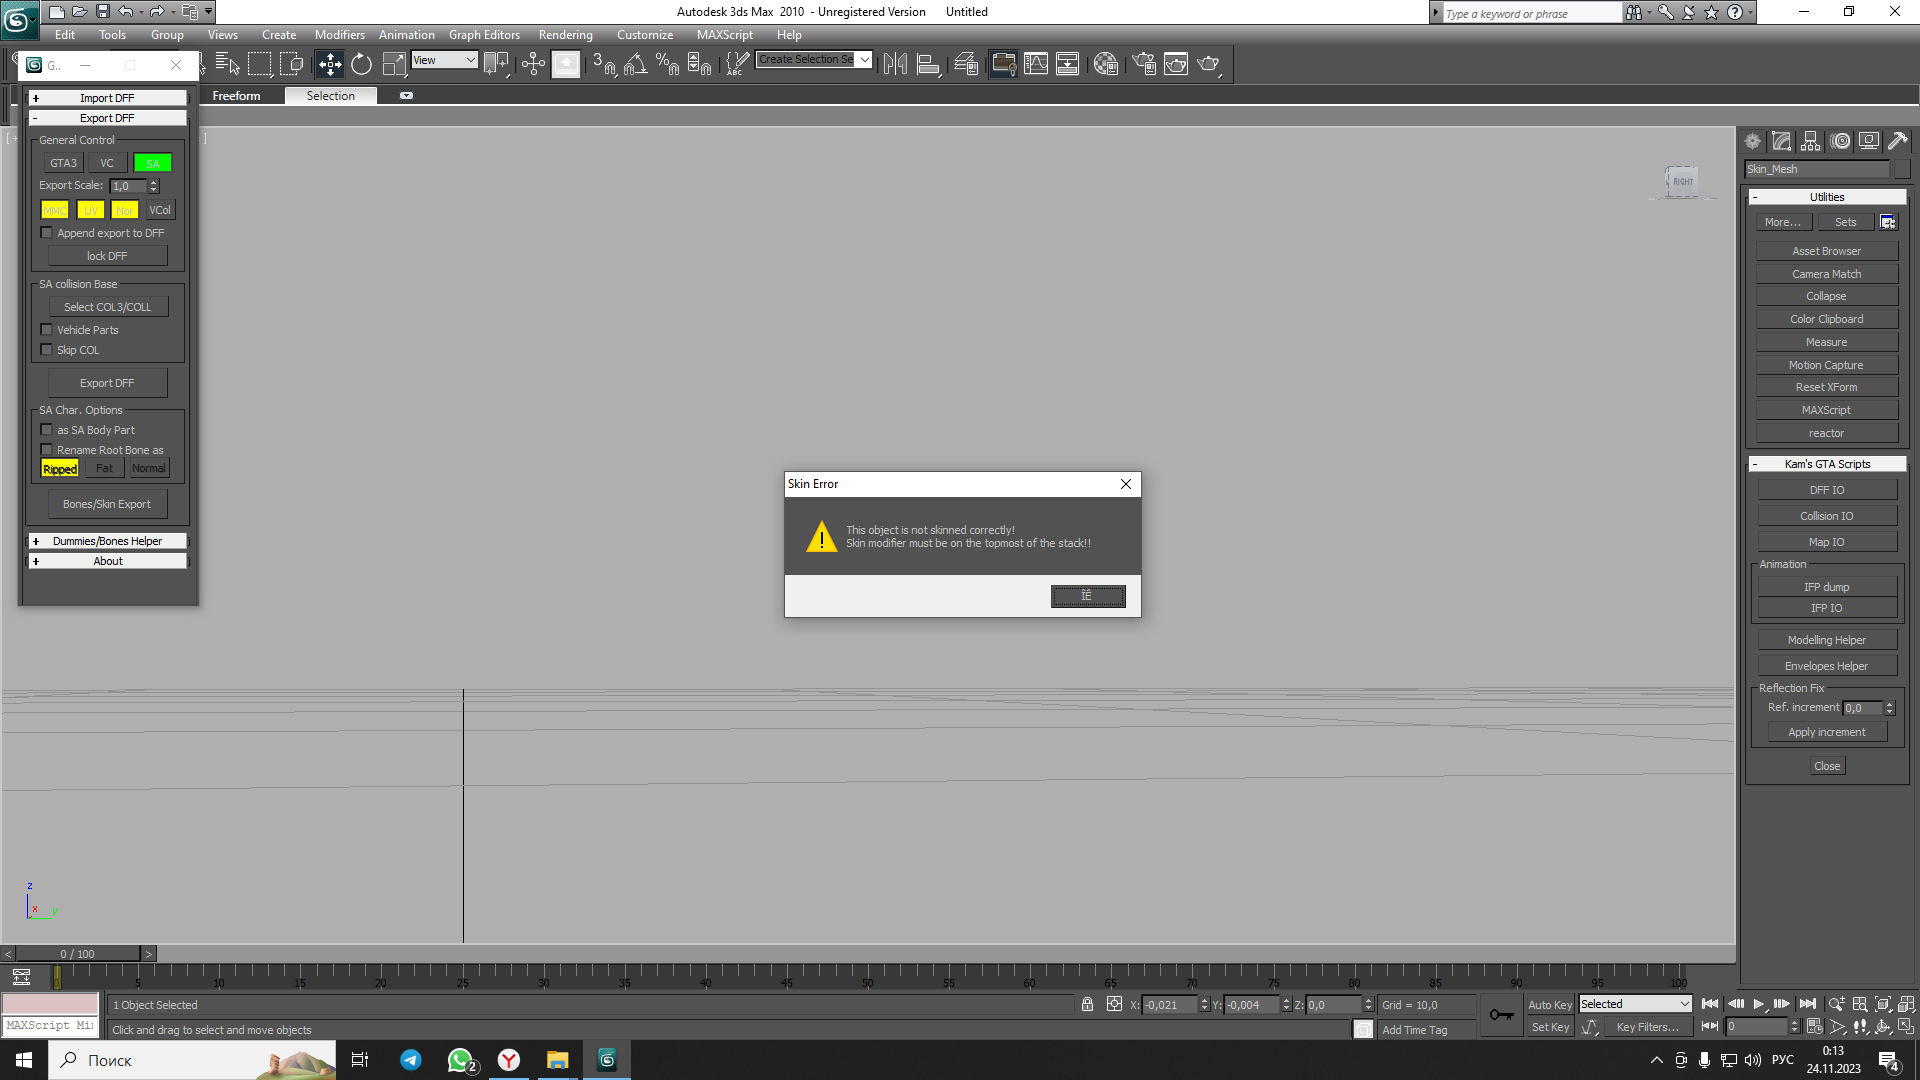Click the Bones/Skin Export button
Image resolution: width=1920 pixels, height=1080 pixels.
click(107, 504)
